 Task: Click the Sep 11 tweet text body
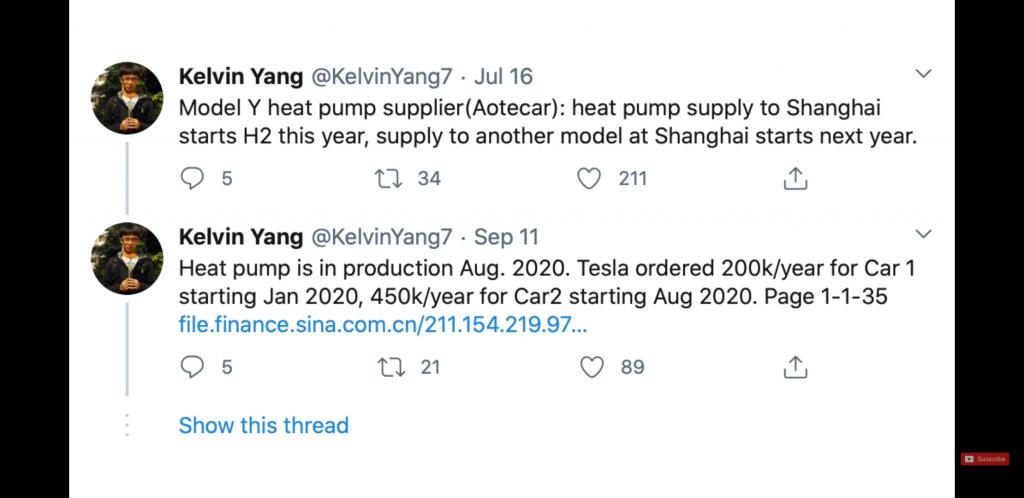pos(547,282)
